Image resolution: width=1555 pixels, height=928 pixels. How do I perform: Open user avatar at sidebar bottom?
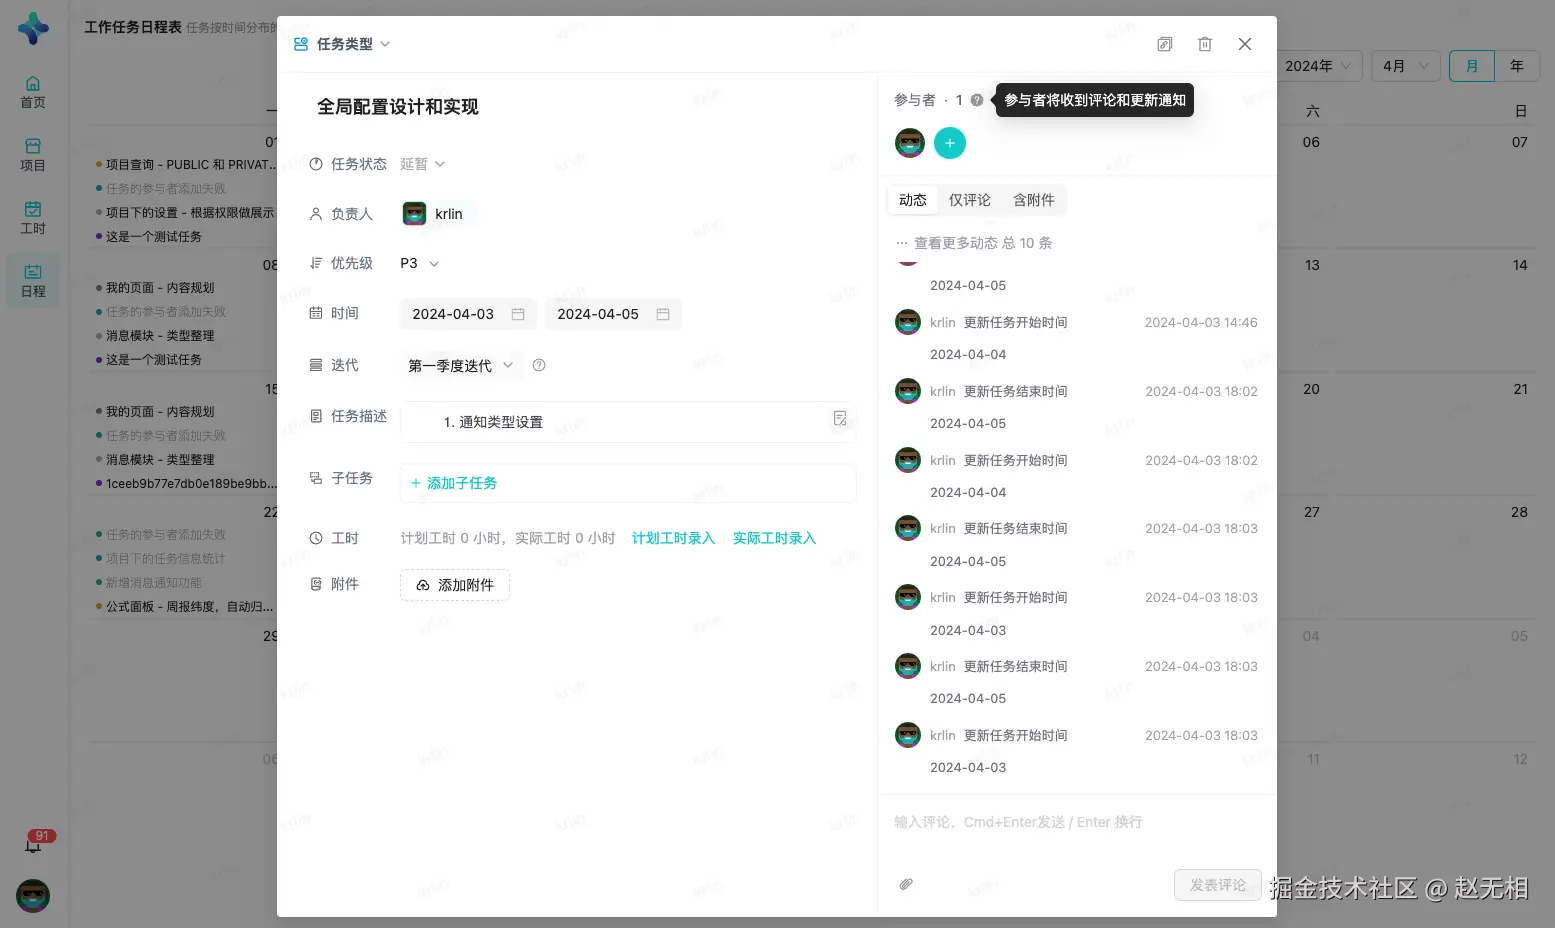(x=33, y=896)
